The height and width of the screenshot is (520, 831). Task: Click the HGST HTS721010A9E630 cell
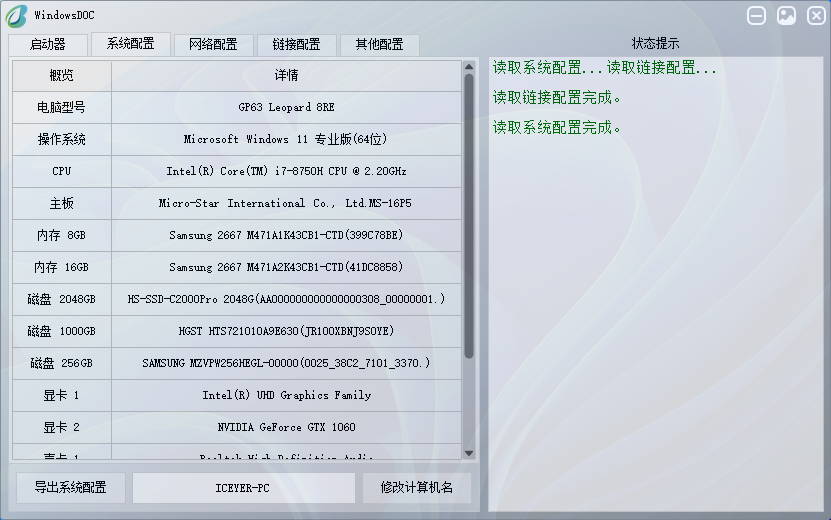[x=286, y=331]
